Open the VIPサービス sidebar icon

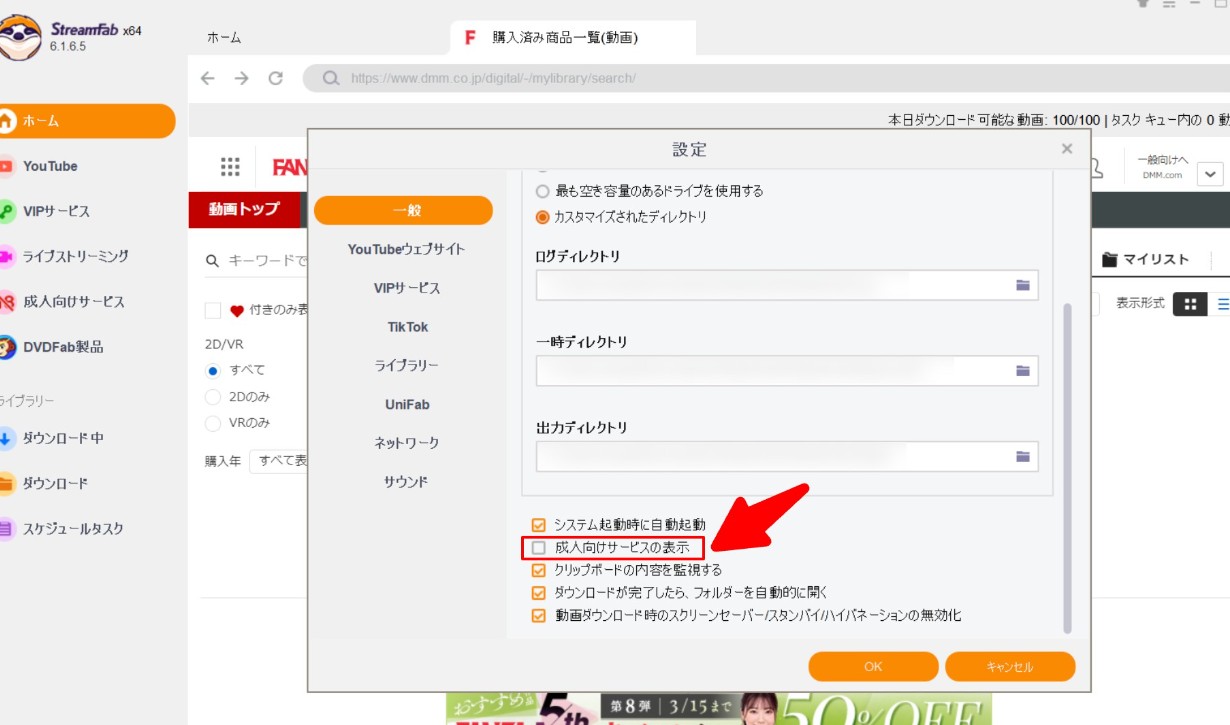point(6,211)
